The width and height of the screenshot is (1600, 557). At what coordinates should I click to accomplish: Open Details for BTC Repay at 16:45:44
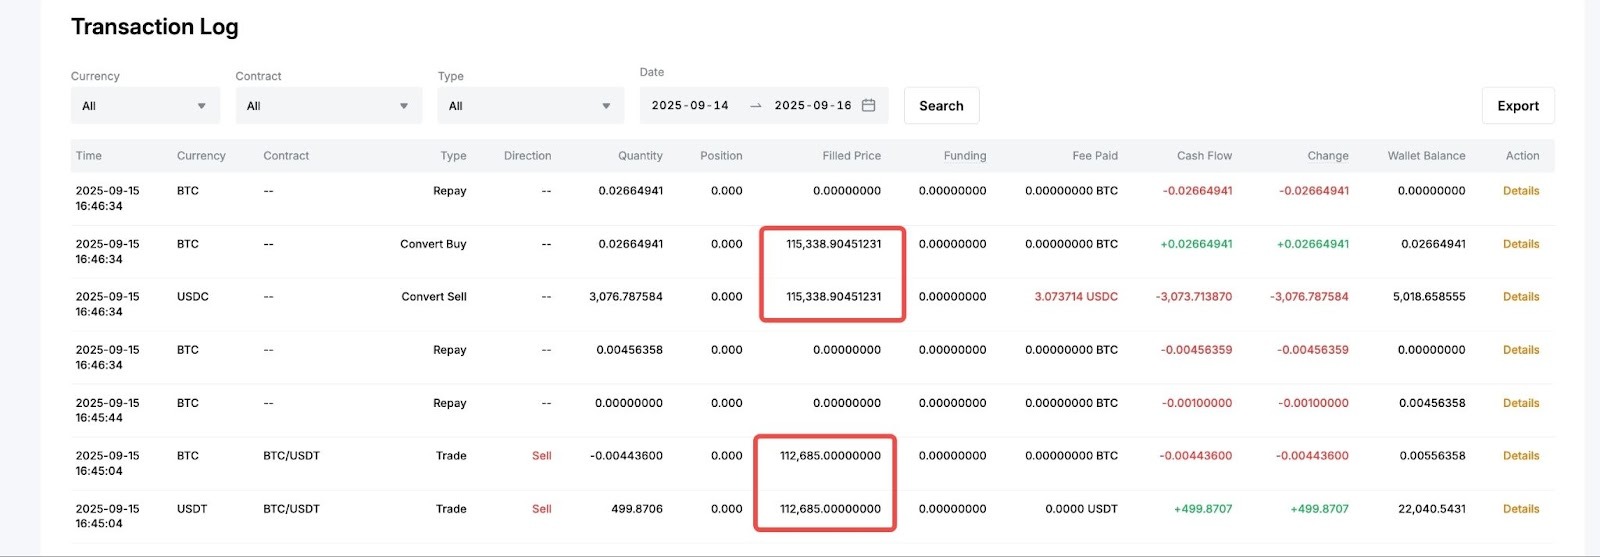1520,403
